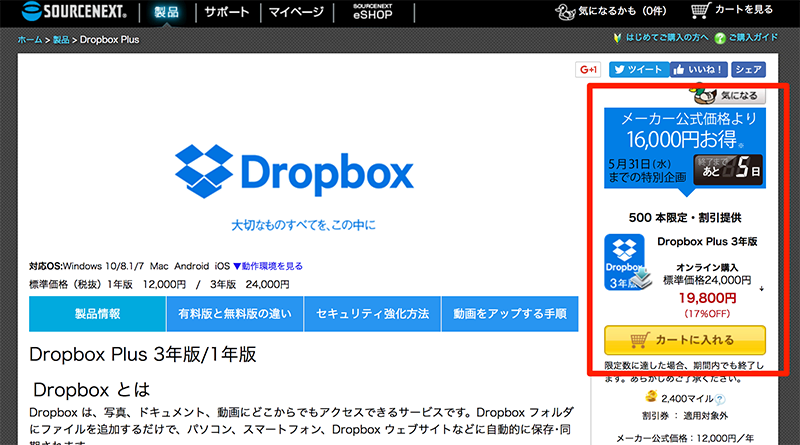Tweet this page via Twitter button
The height and width of the screenshot is (445, 800).
tap(637, 69)
